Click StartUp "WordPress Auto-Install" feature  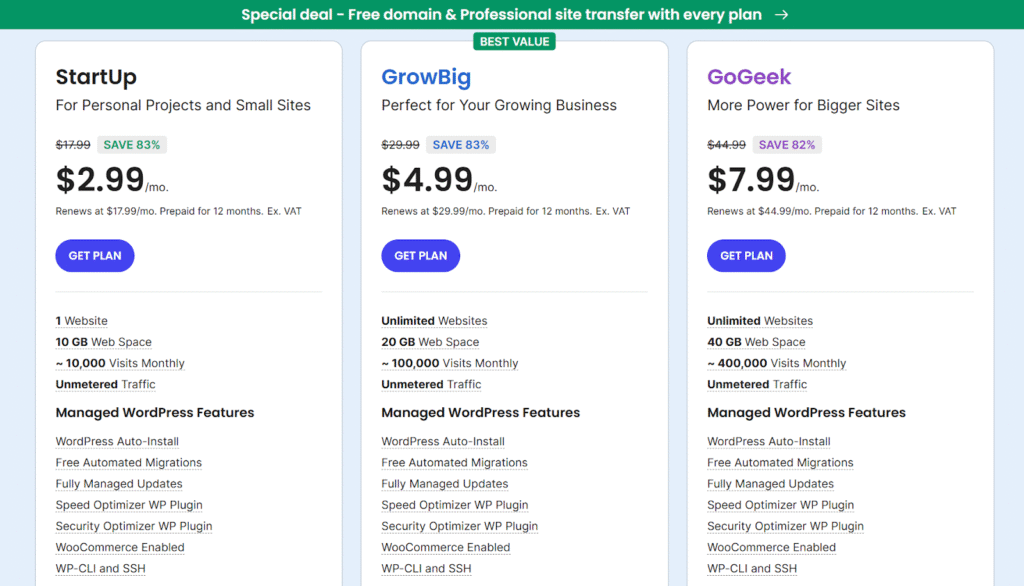click(x=117, y=441)
